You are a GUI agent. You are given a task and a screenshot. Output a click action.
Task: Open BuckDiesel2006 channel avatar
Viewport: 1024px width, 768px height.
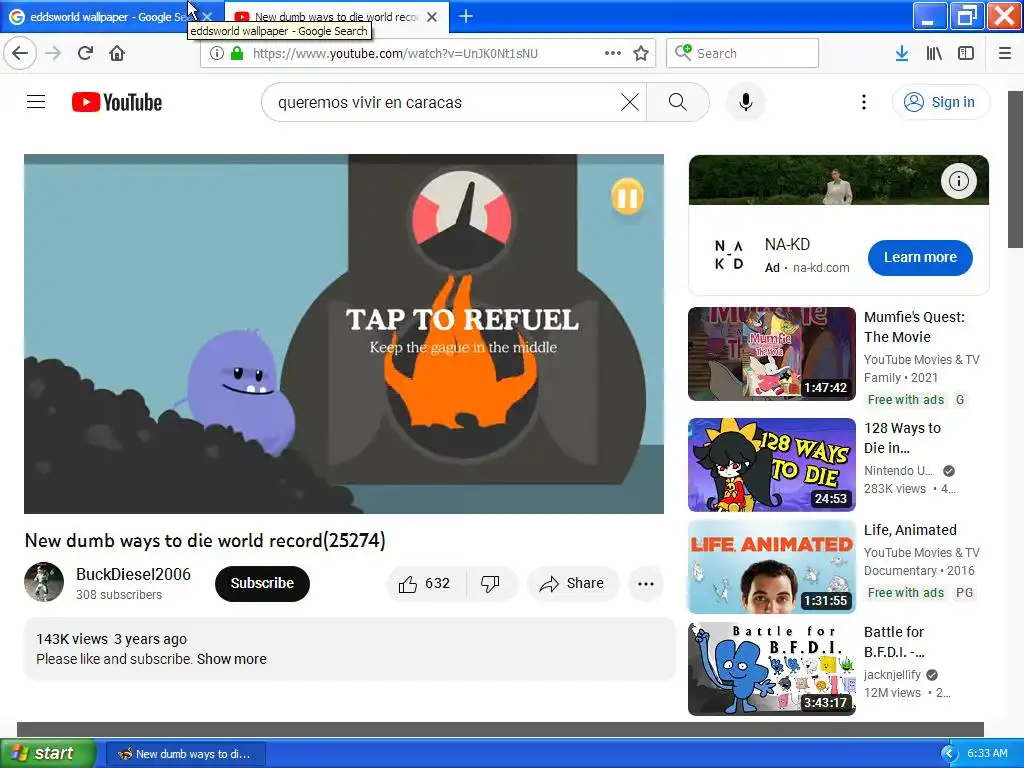click(x=44, y=582)
